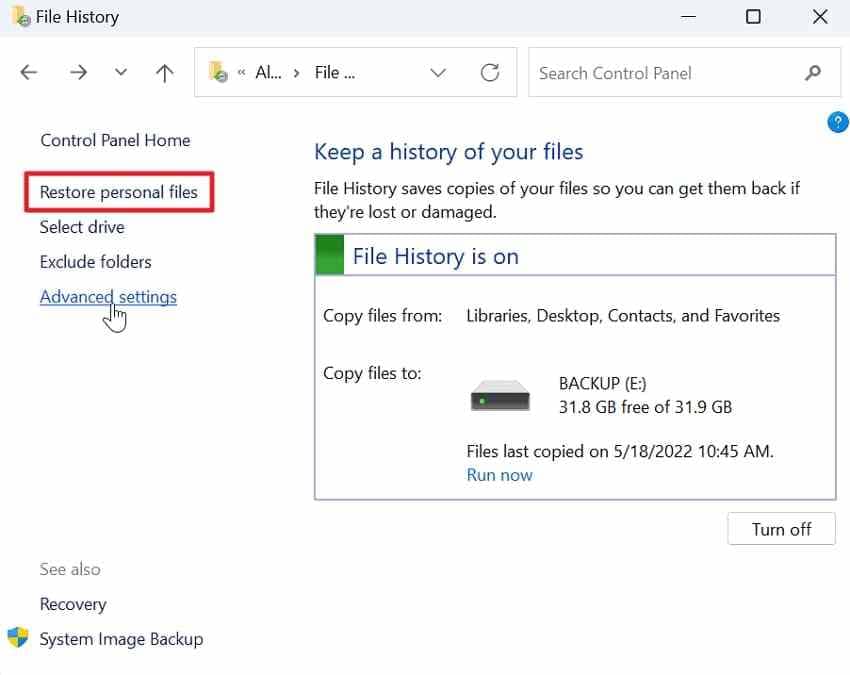This screenshot has width=850, height=675.
Task: Go up one level with up arrow
Action: [165, 73]
